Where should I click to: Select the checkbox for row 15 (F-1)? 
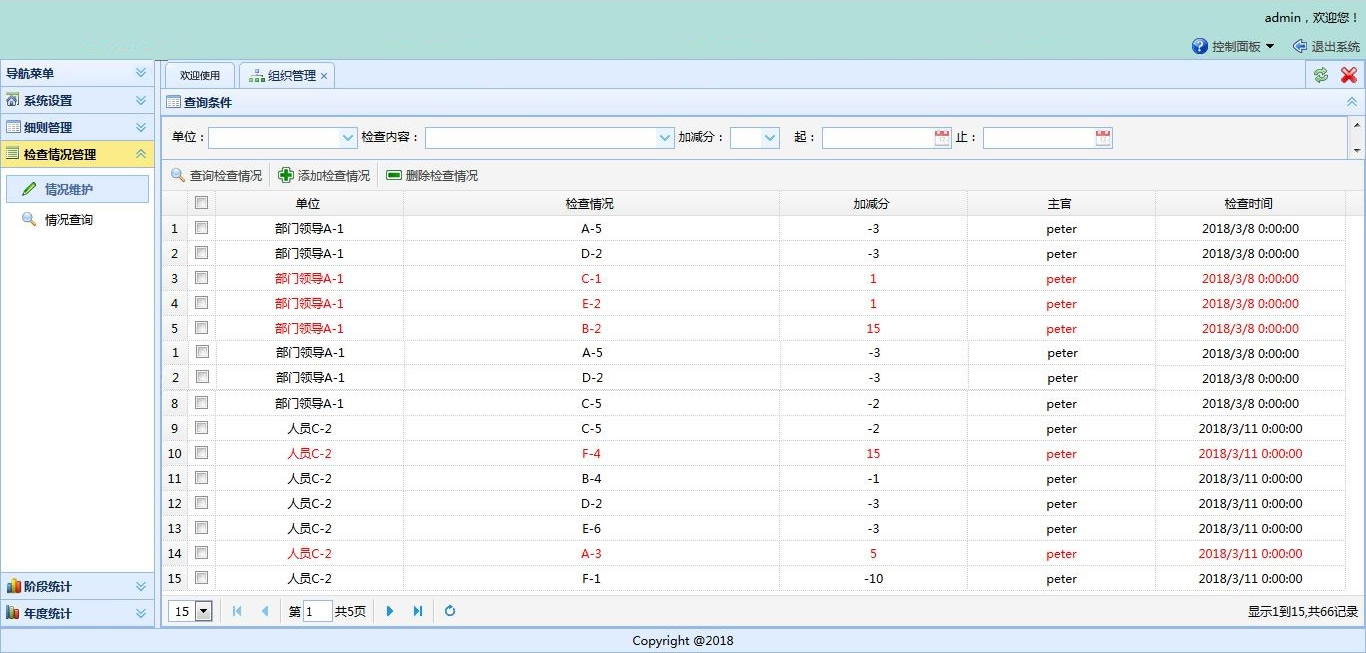point(202,578)
